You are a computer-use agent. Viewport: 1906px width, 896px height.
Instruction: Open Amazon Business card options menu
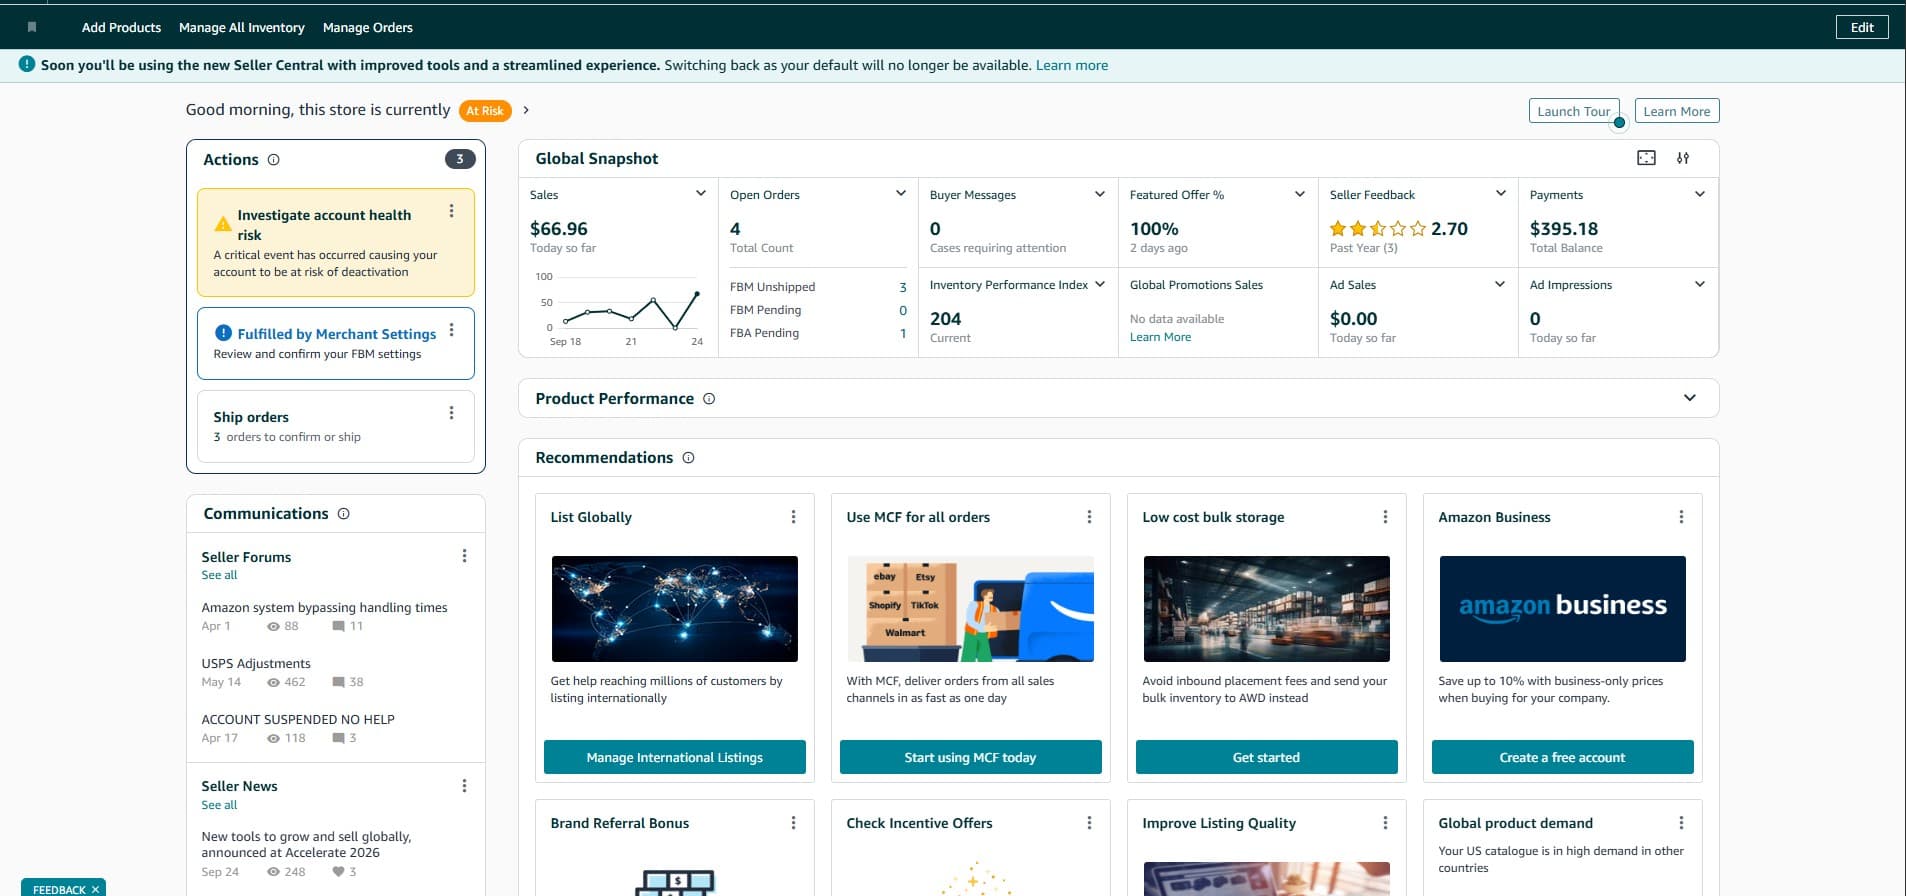(x=1681, y=517)
